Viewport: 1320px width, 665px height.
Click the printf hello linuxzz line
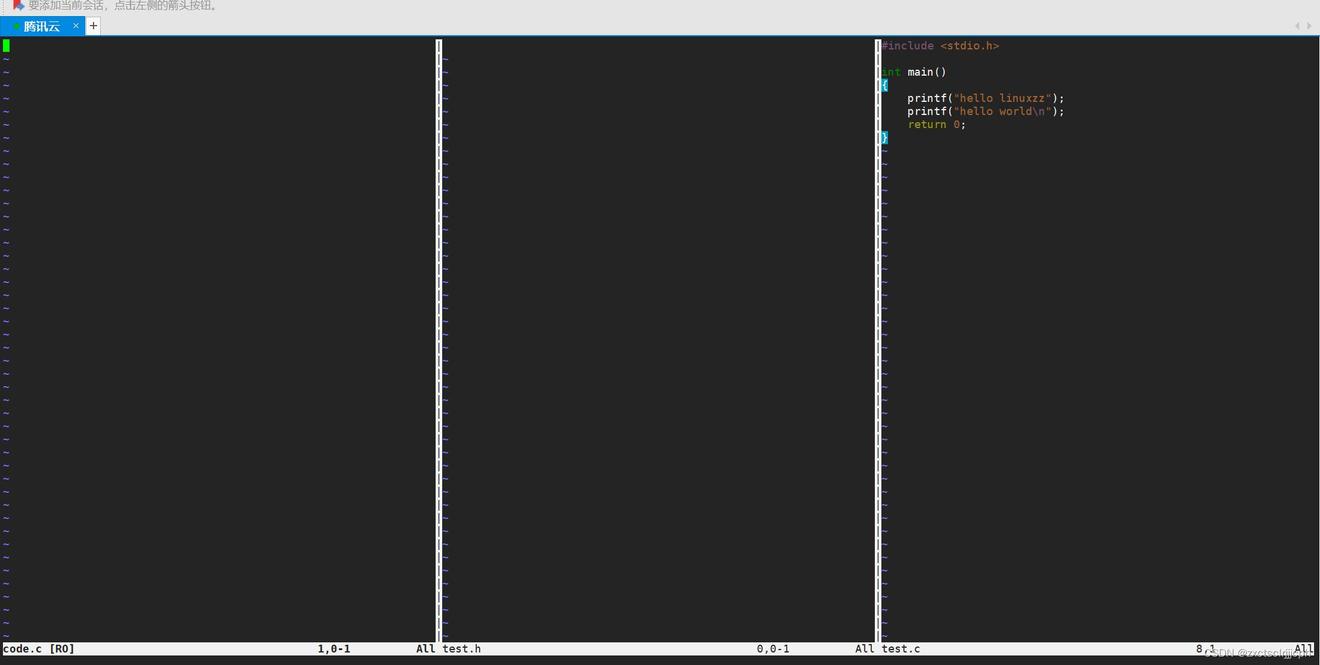click(x=985, y=98)
